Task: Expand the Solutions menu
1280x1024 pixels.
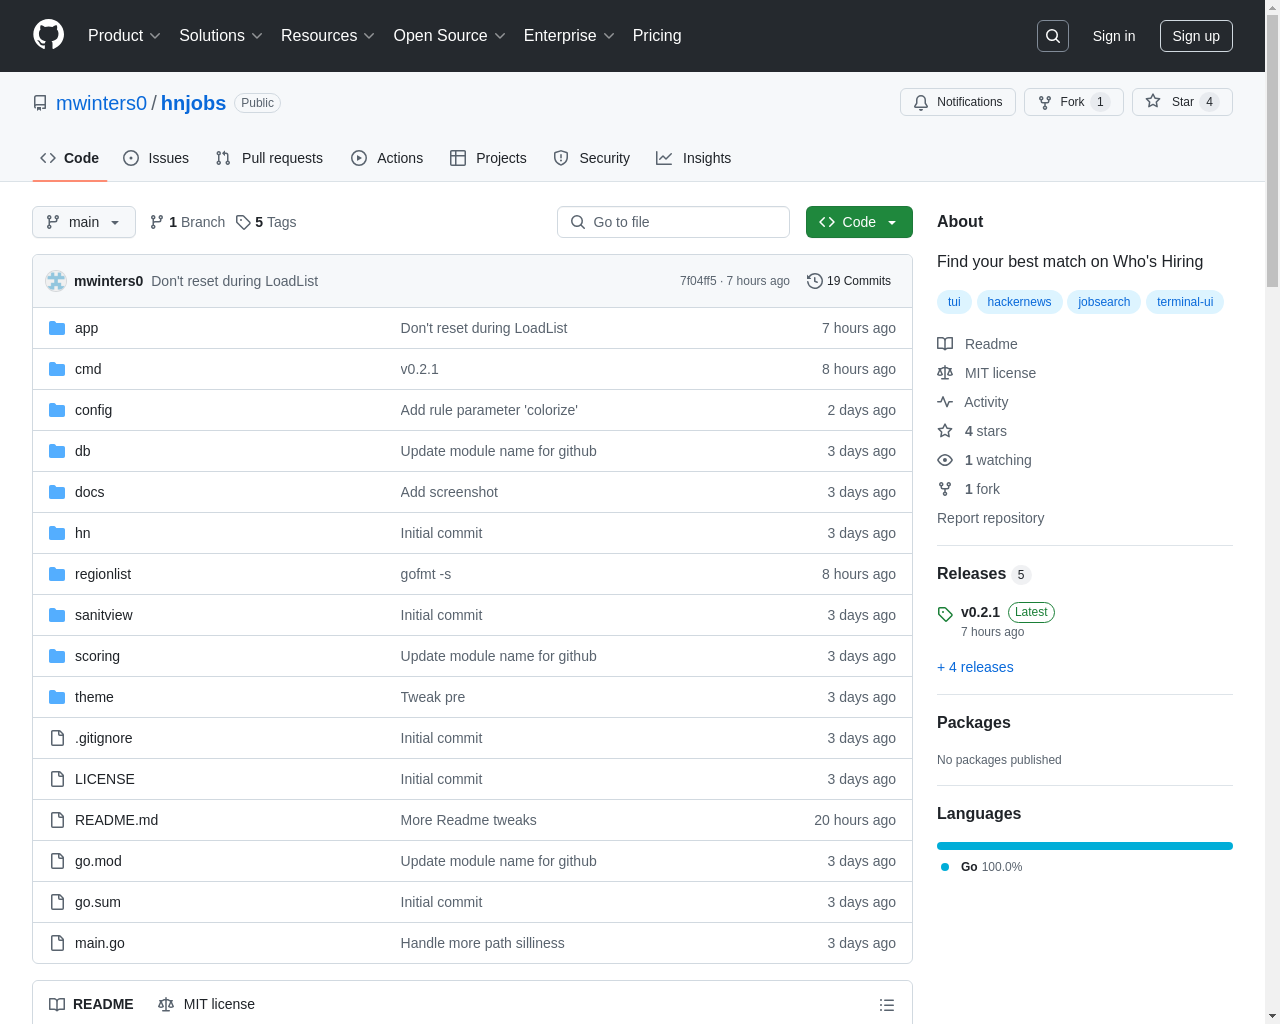Action: (221, 36)
